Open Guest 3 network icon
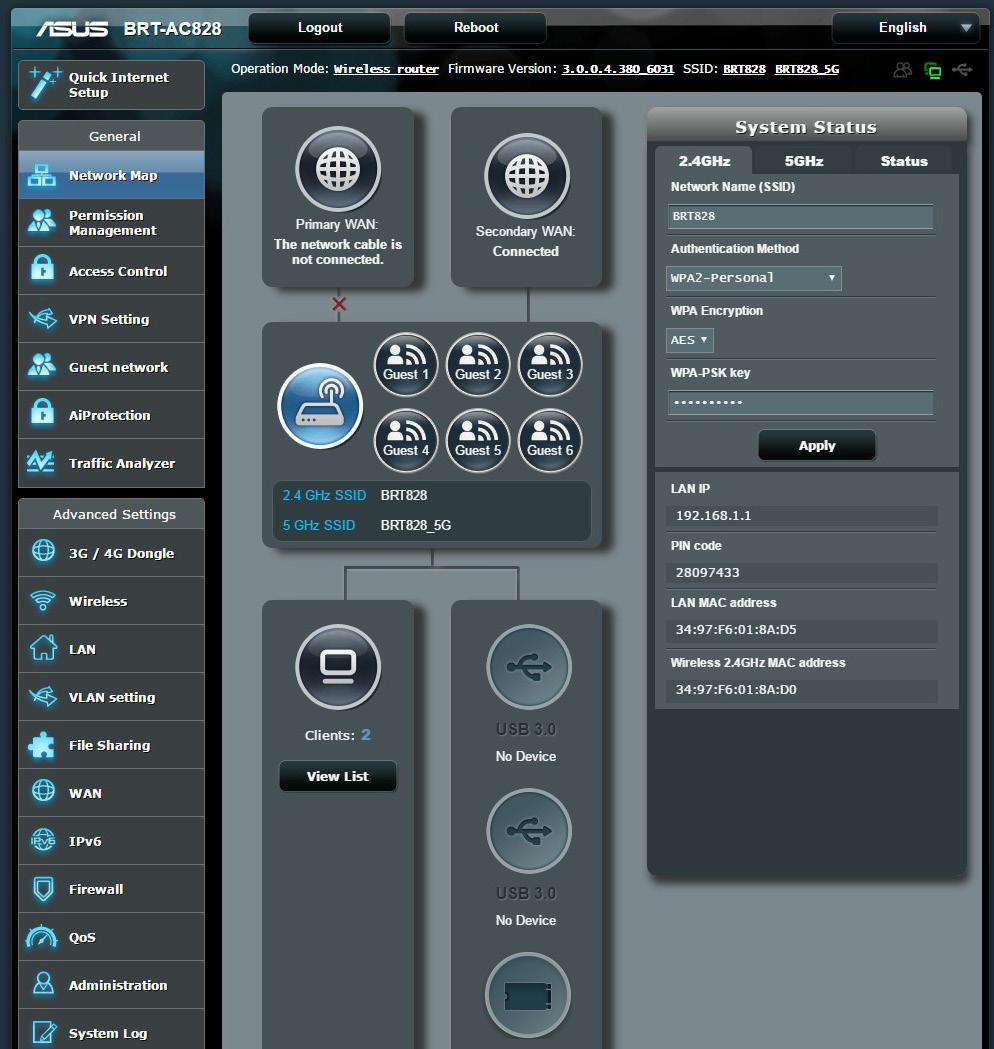Image resolution: width=994 pixels, height=1049 pixels. [550, 365]
